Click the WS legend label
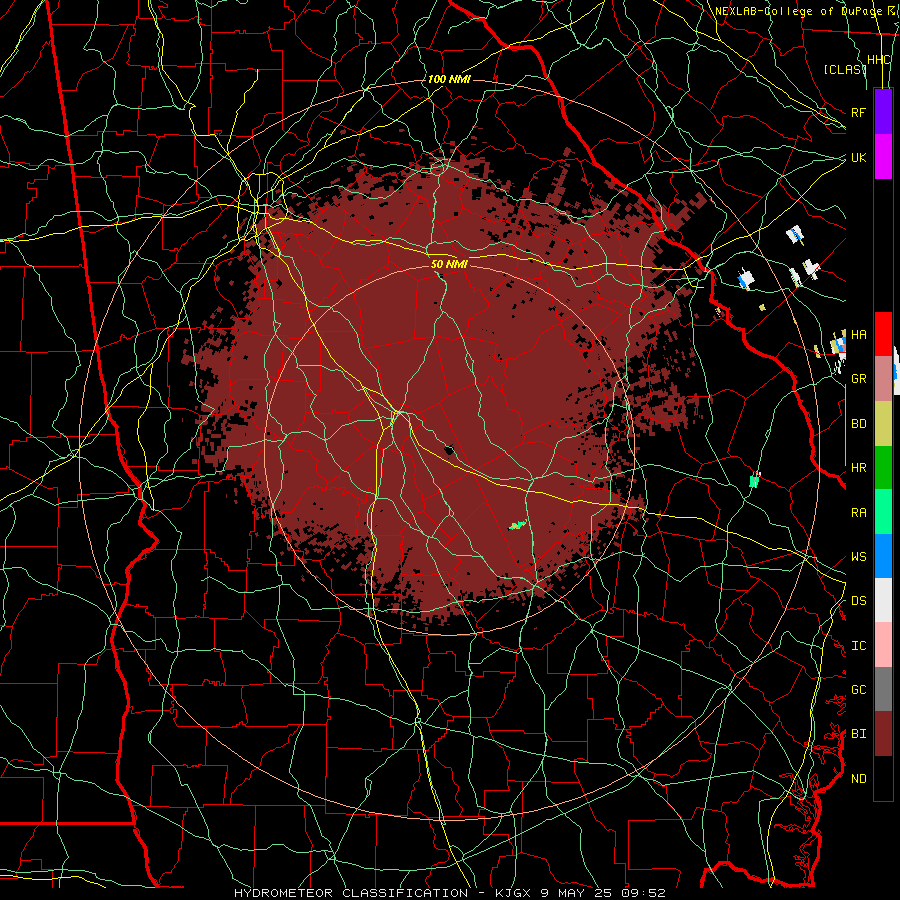The width and height of the screenshot is (900, 900). [x=859, y=557]
